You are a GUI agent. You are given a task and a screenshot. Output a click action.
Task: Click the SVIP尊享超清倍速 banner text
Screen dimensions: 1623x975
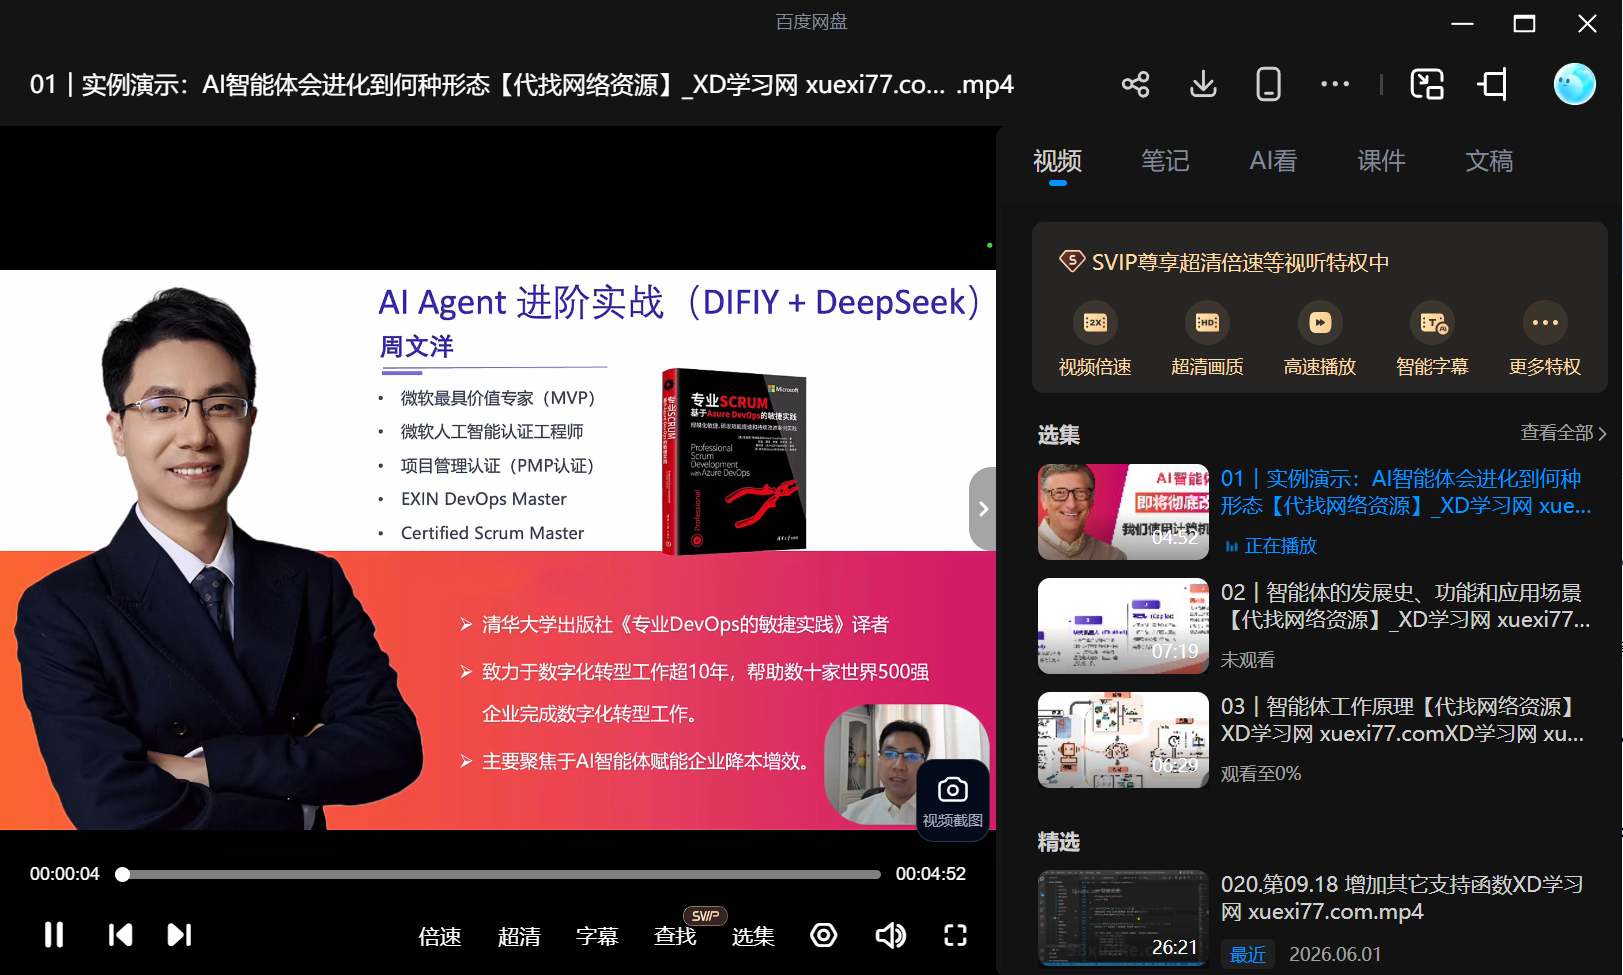tap(1240, 262)
